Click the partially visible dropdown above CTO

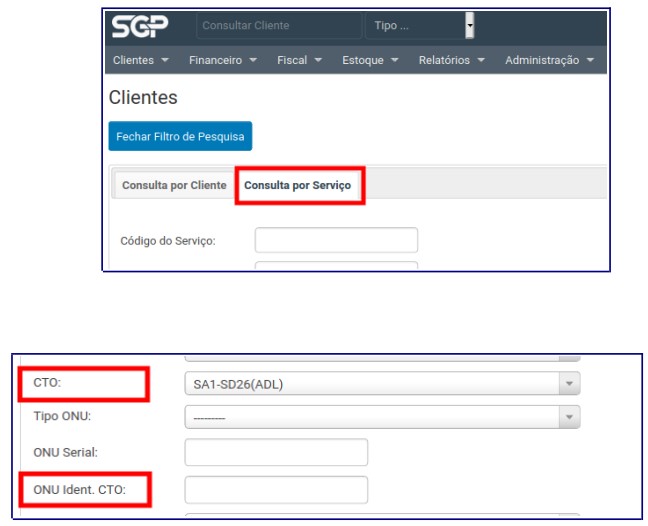(x=381, y=356)
